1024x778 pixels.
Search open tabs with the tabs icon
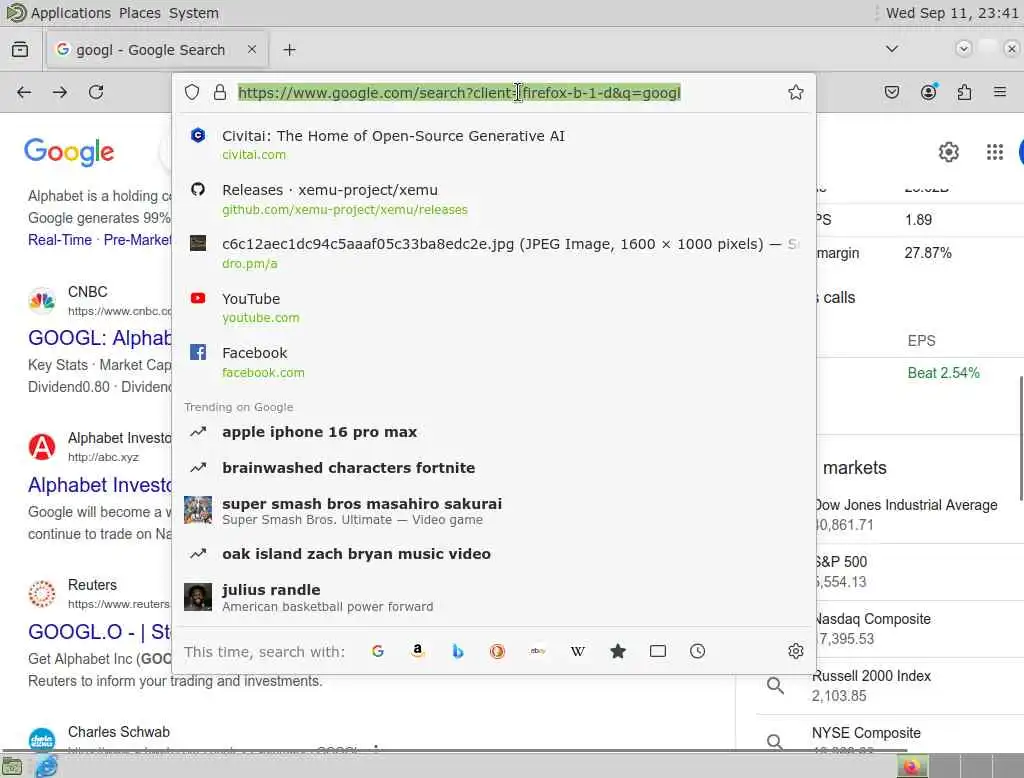click(x=658, y=651)
